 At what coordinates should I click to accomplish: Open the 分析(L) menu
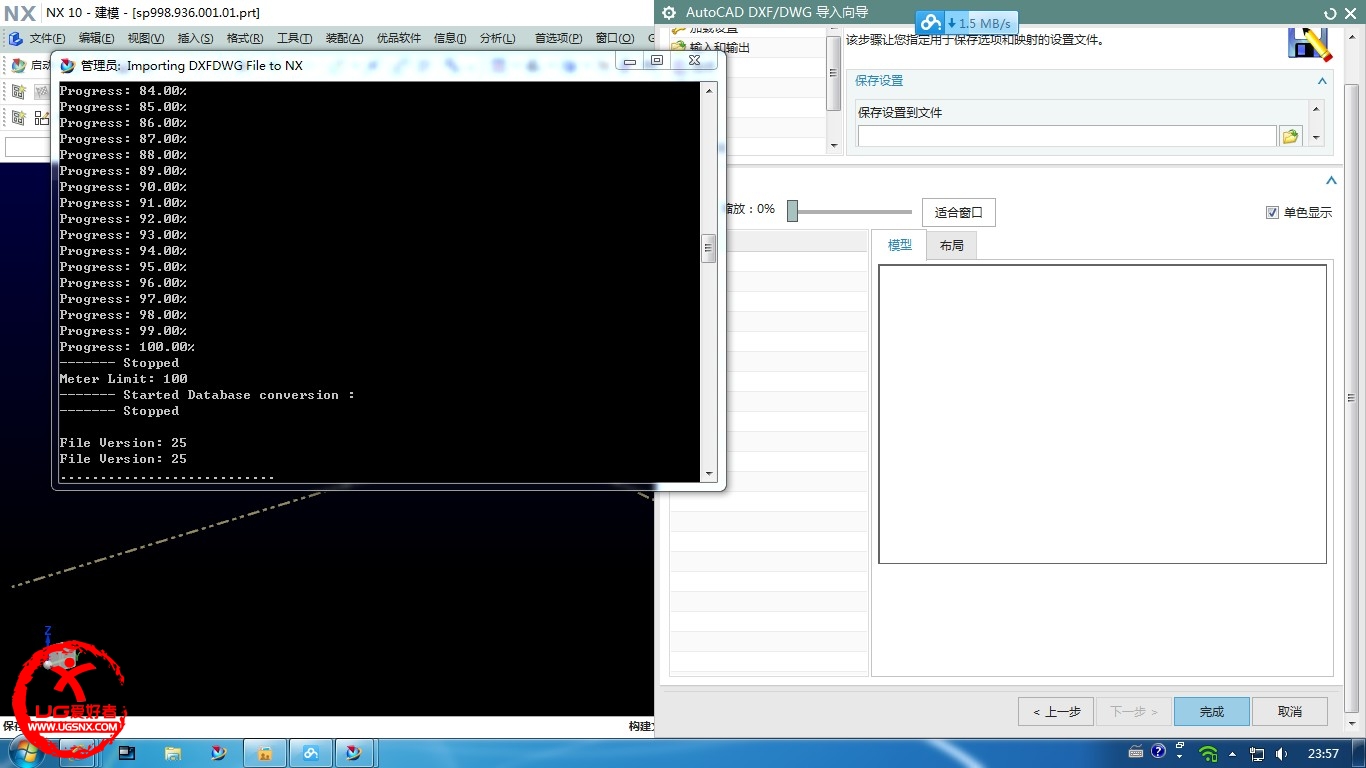(x=498, y=38)
